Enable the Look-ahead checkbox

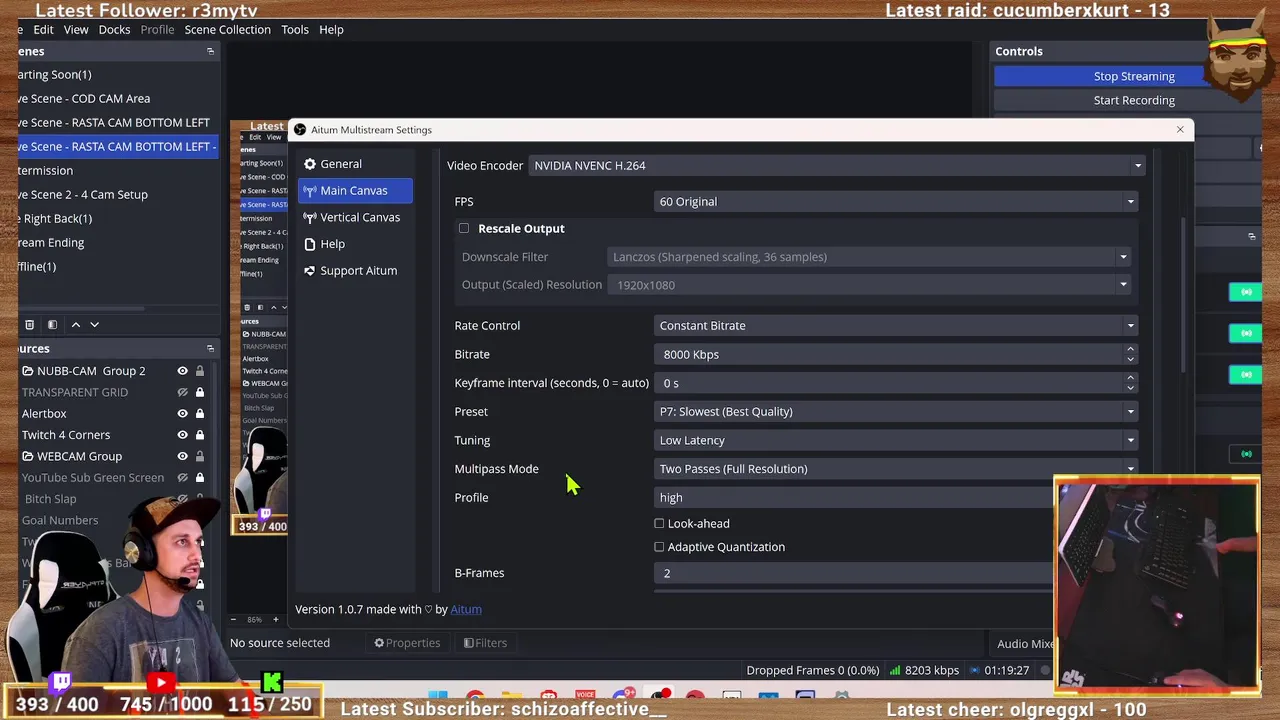pos(659,523)
